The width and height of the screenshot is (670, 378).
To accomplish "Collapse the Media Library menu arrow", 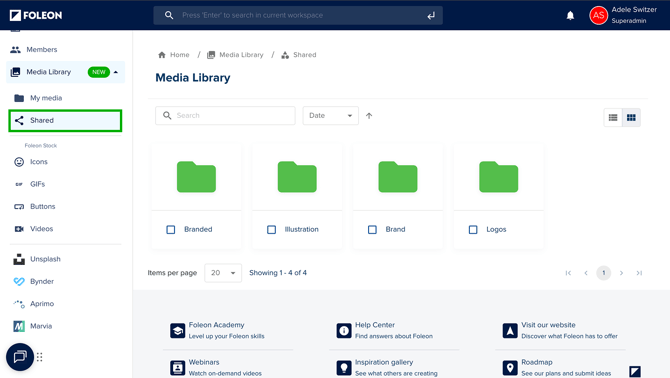I will click(116, 72).
